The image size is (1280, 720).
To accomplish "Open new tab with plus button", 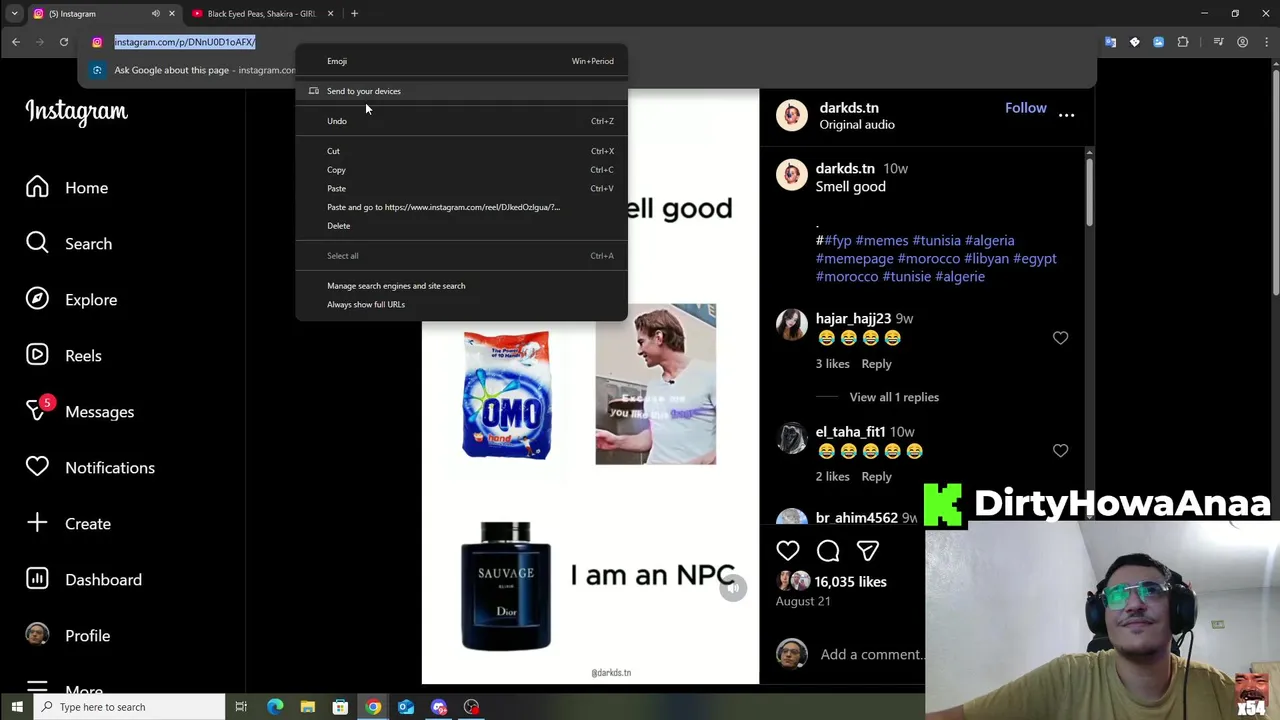I will pyautogui.click(x=354, y=14).
